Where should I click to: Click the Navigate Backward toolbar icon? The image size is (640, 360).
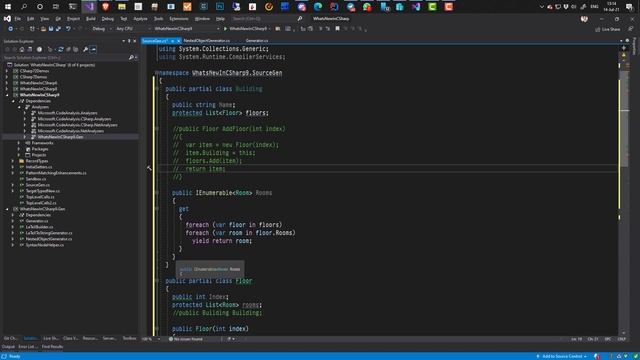11,29
